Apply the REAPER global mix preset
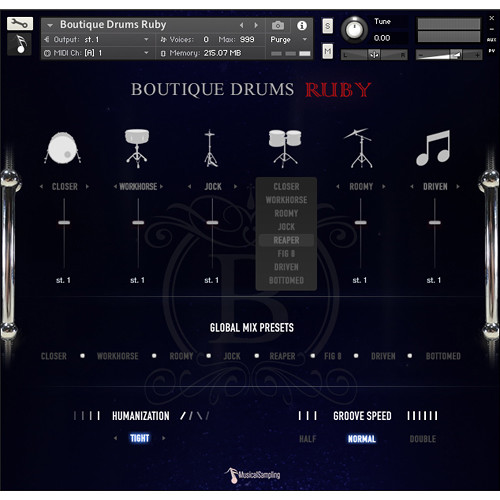This screenshot has height=500, width=500. pyautogui.click(x=282, y=356)
